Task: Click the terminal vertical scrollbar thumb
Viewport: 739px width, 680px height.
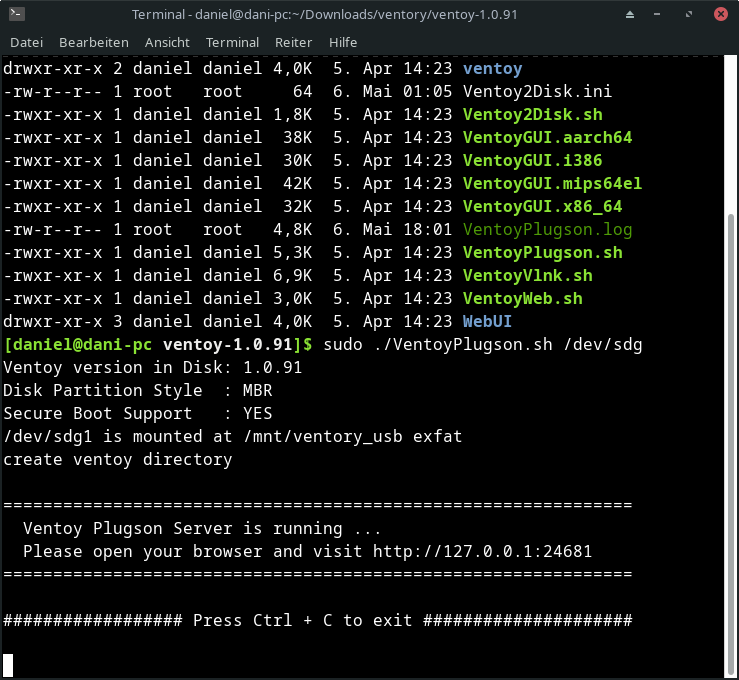Action: [x=731, y=444]
